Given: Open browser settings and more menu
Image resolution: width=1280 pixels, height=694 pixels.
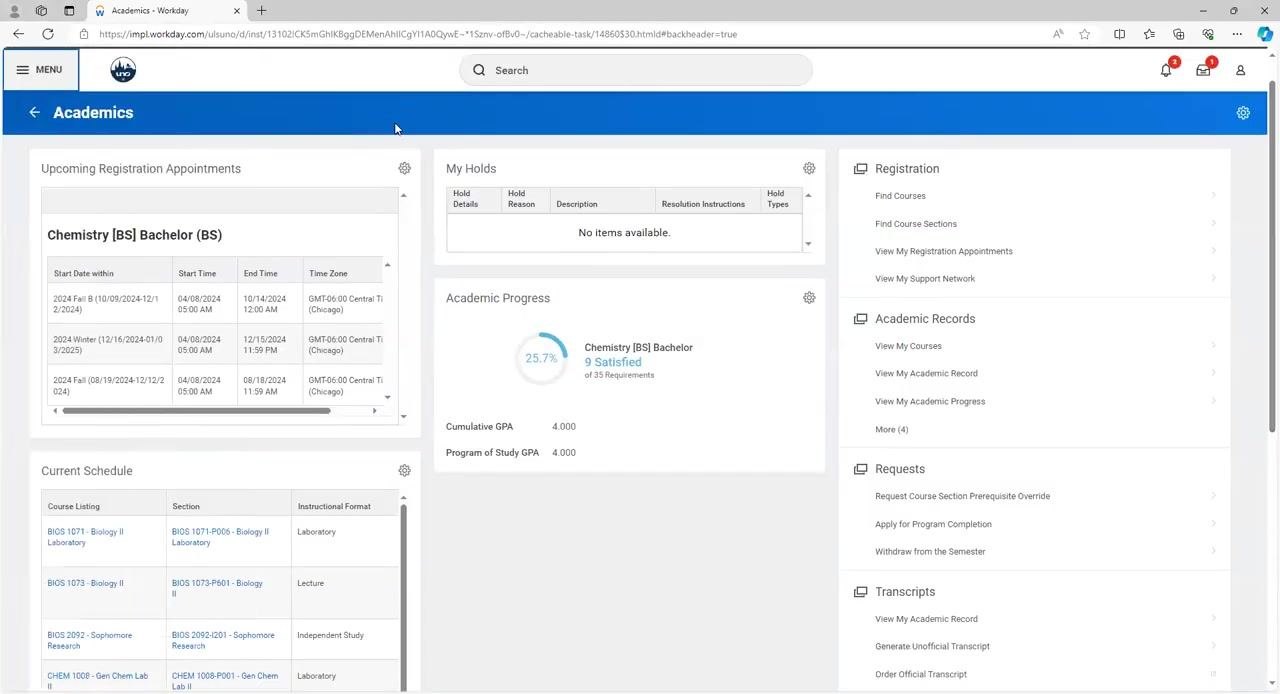Looking at the screenshot, I should click(1237, 34).
